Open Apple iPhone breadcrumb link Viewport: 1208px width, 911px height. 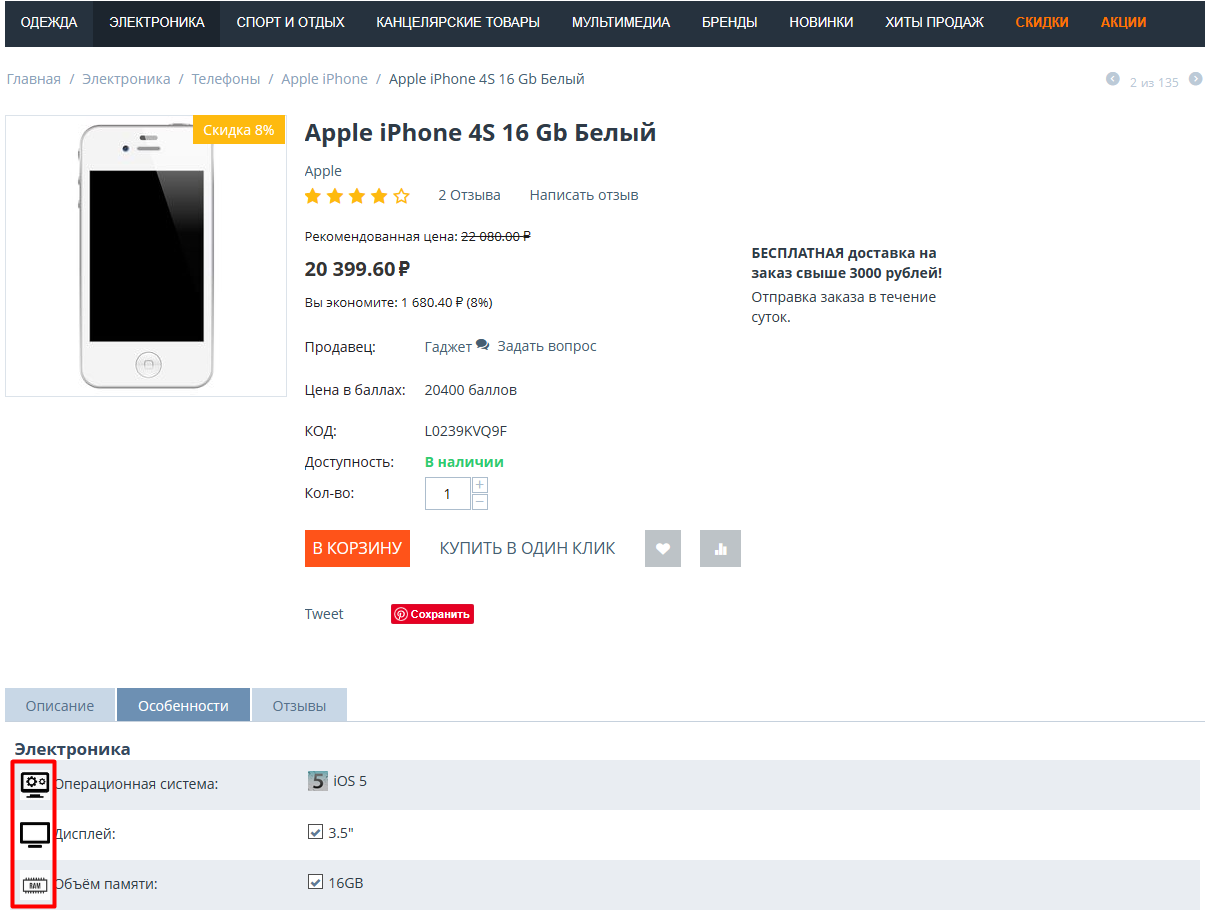click(324, 79)
